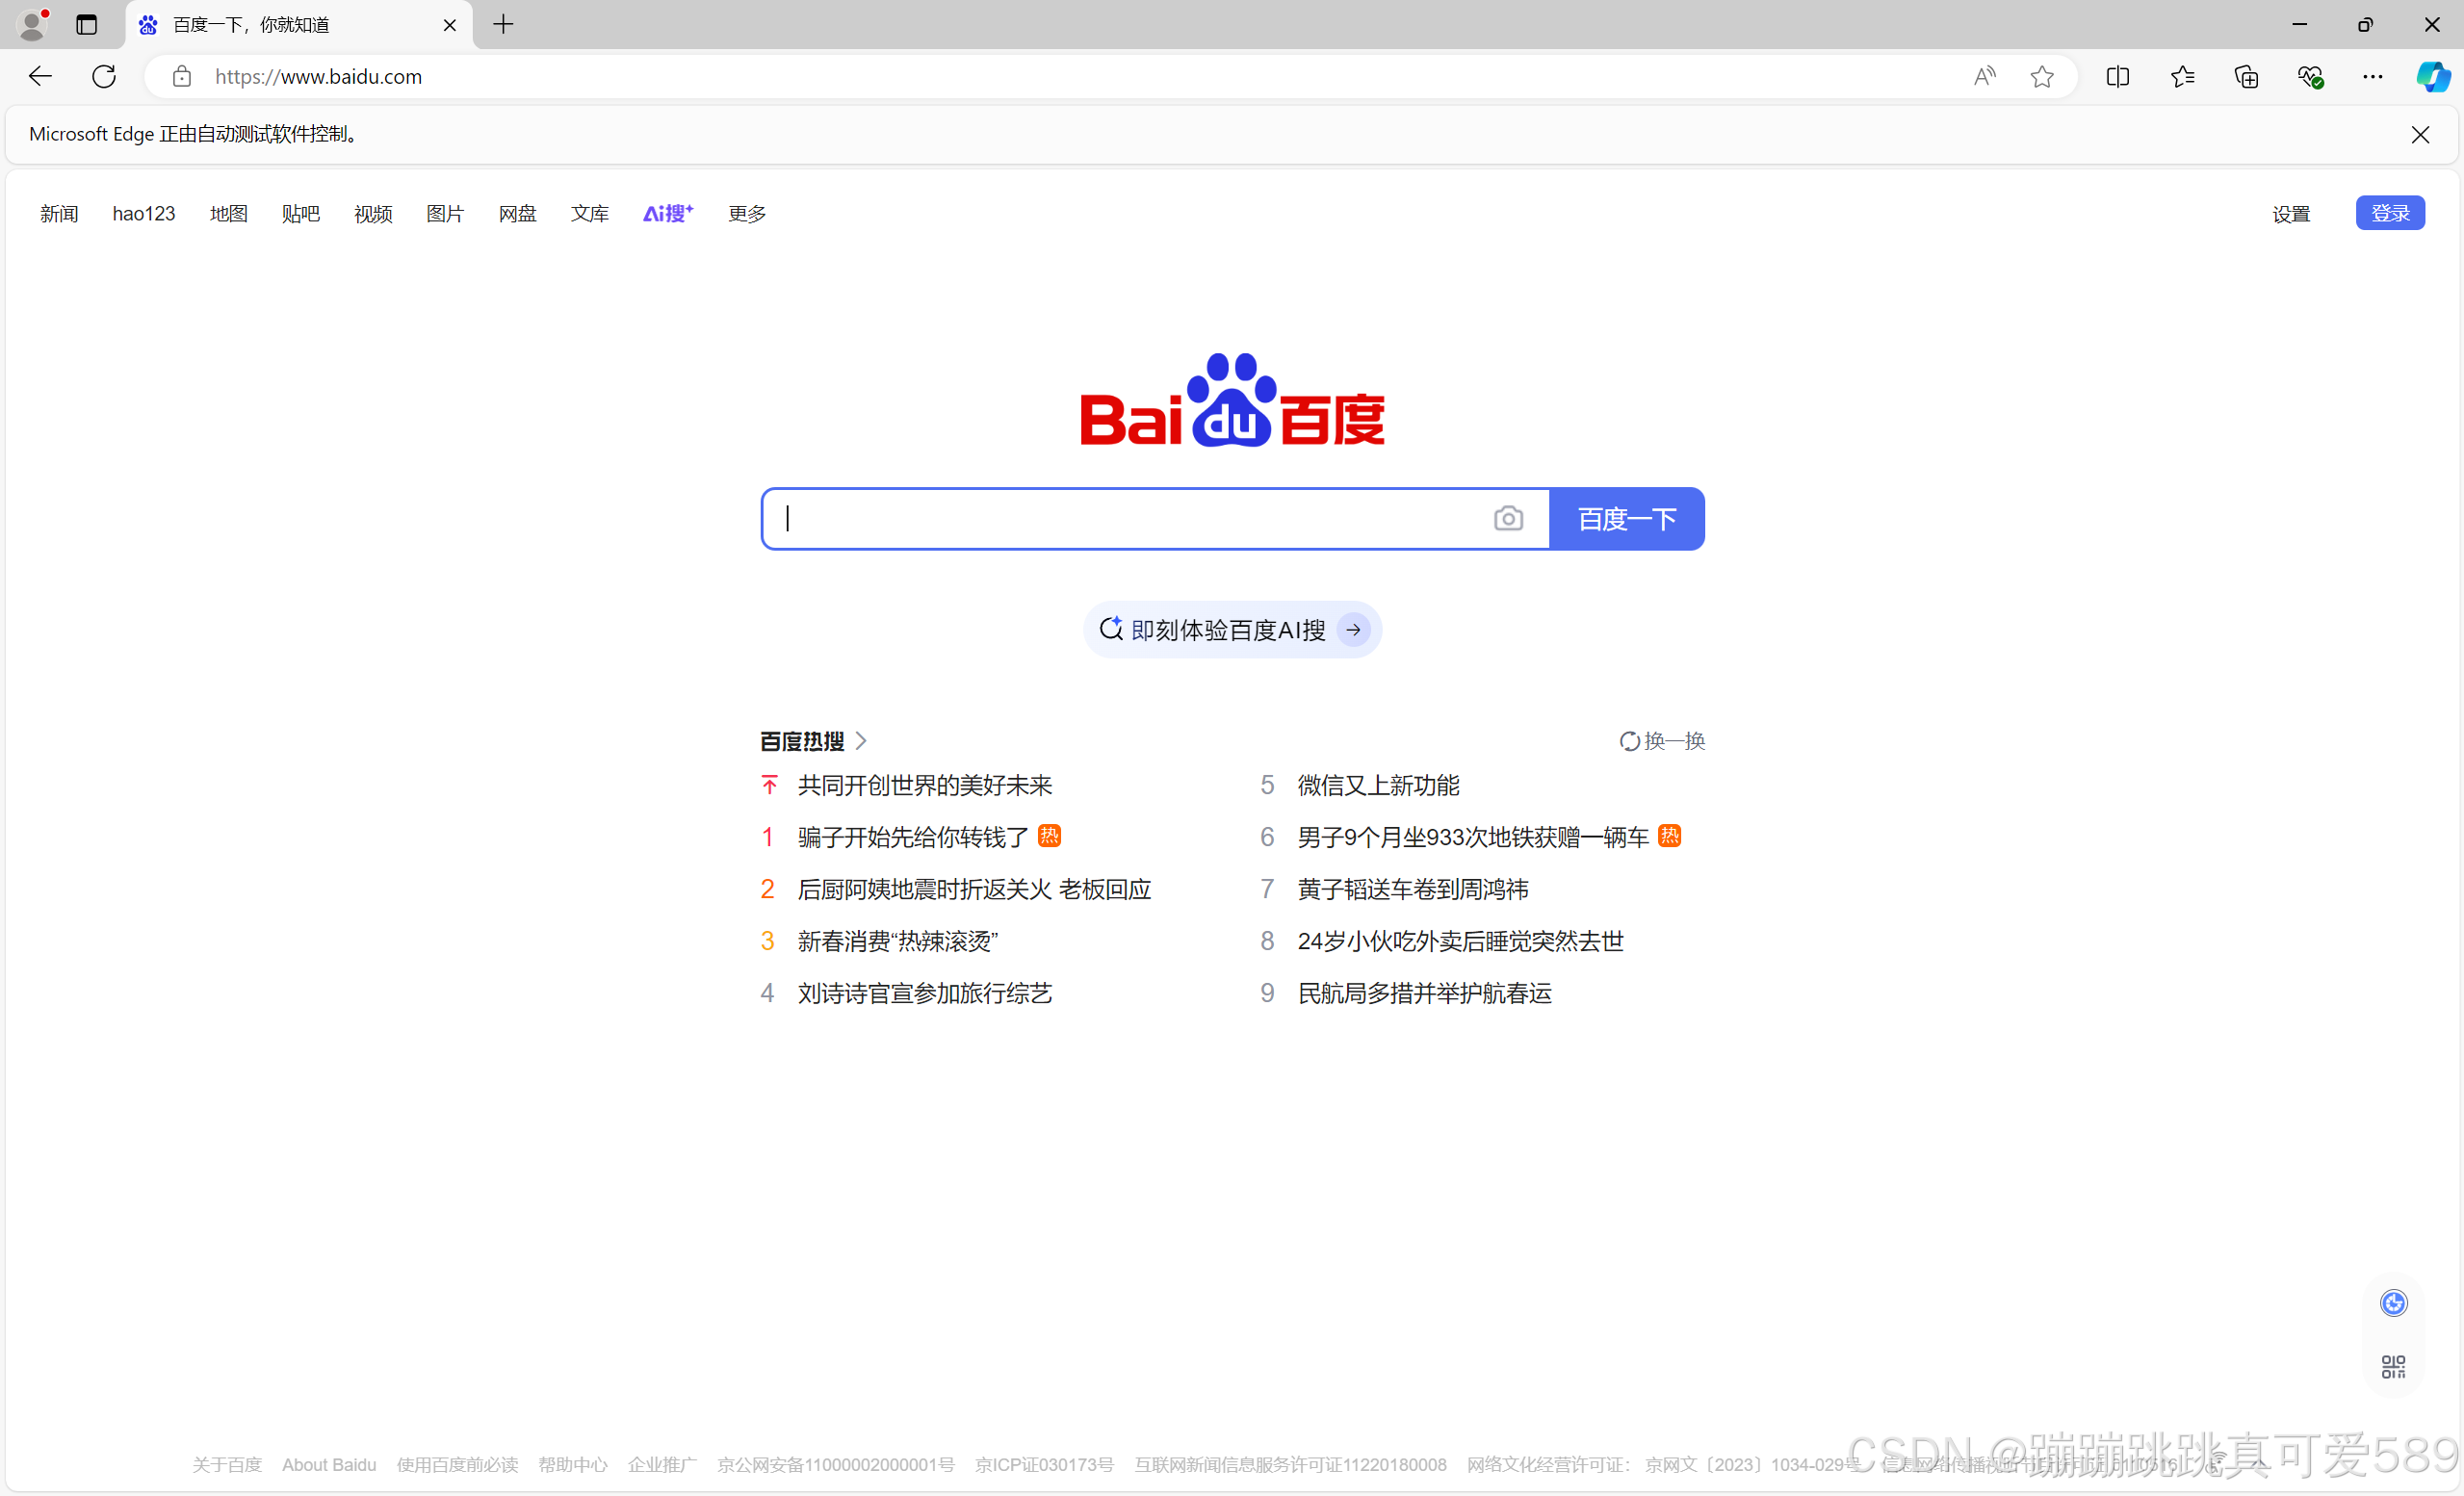Open AI搜 navigation link
The image size is (2464, 1496).
point(668,213)
